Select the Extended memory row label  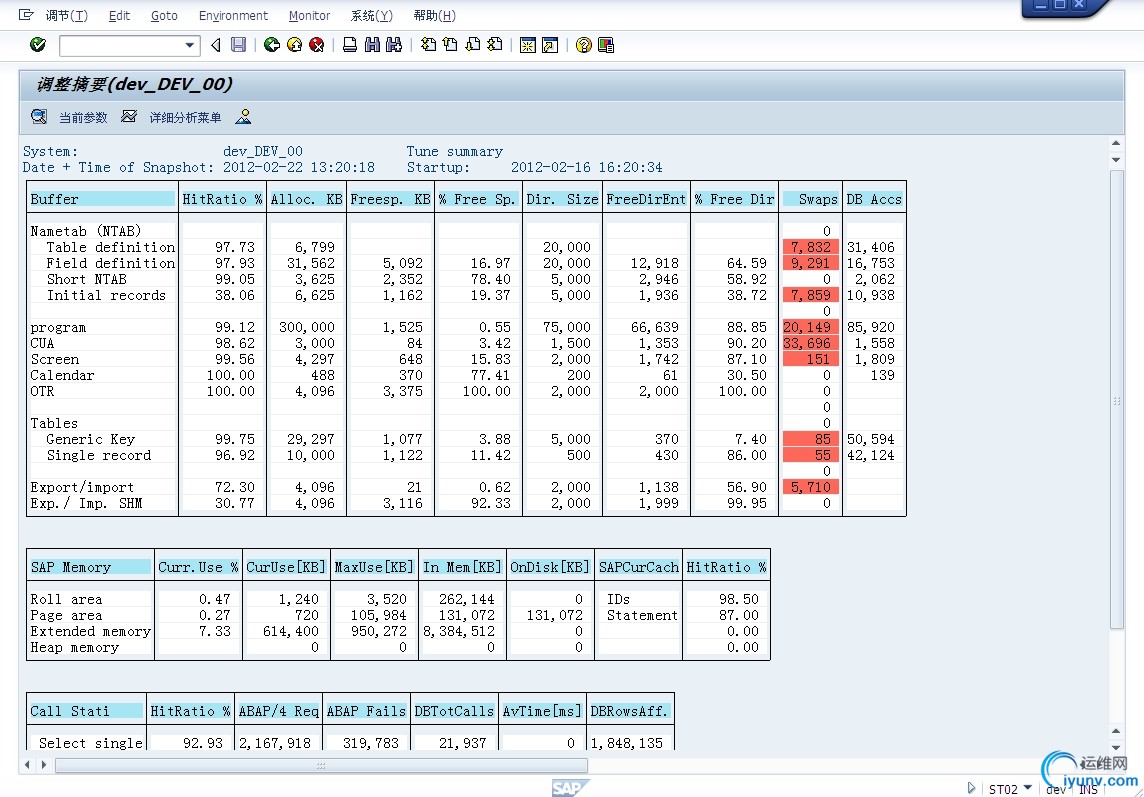90,631
